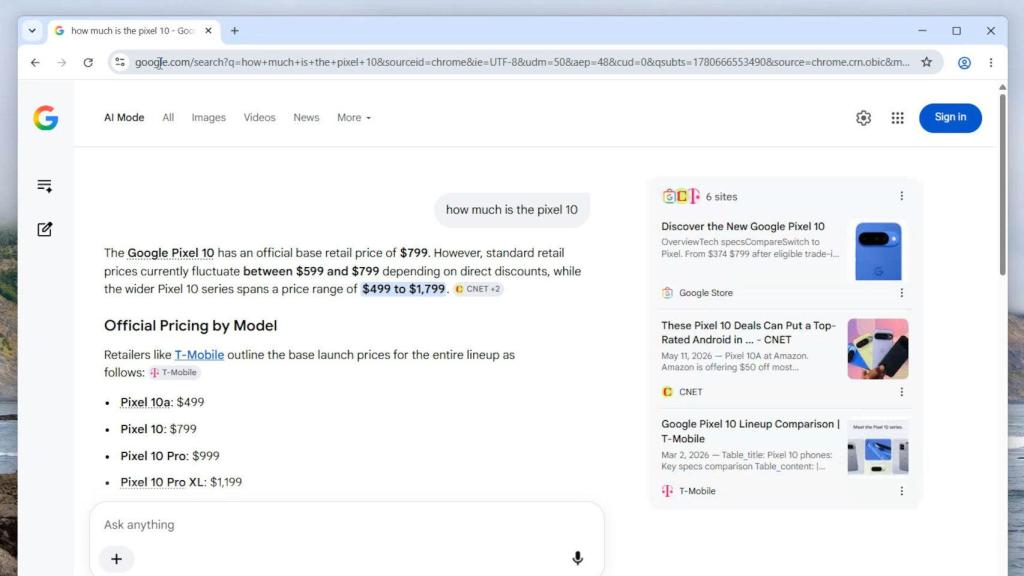Select the address bar URL field
1024x576 pixels.
522,62
